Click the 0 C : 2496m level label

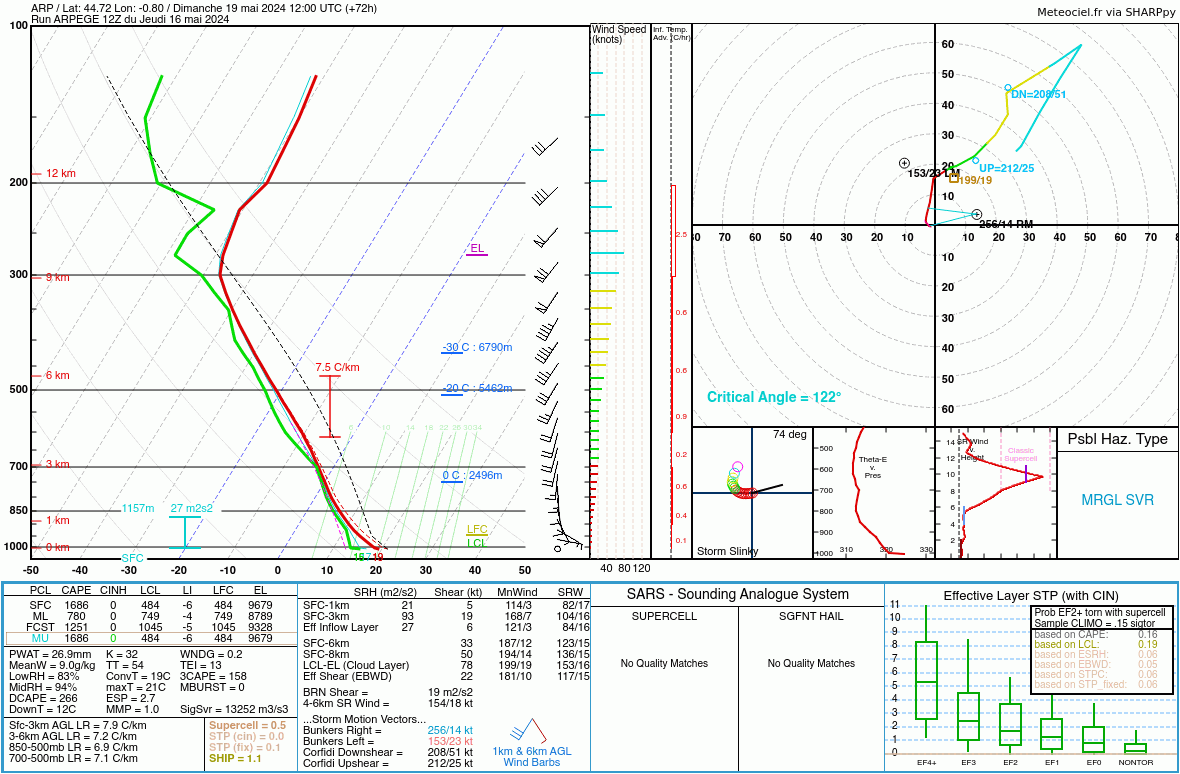(472, 475)
